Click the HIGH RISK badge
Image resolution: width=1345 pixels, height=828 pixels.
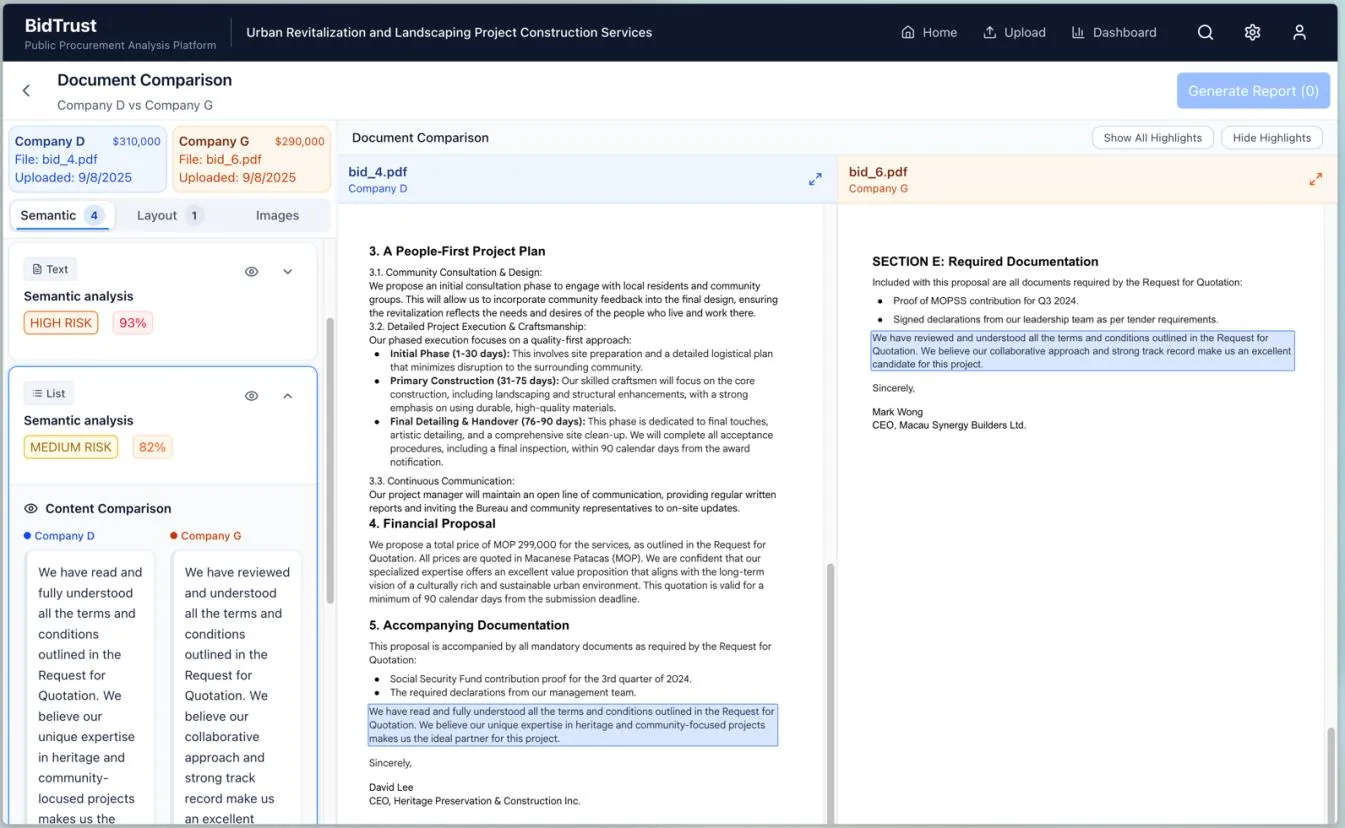tap(61, 323)
